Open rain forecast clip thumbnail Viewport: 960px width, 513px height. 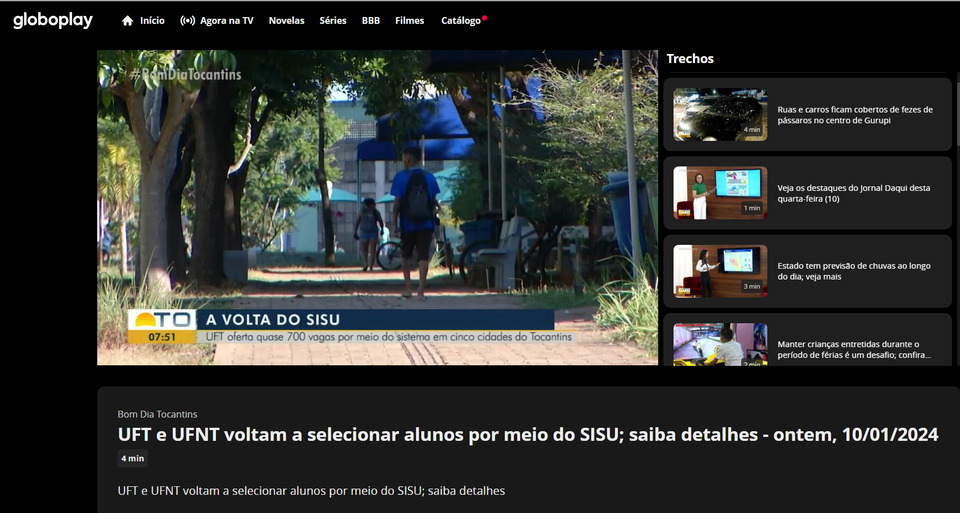[720, 271]
